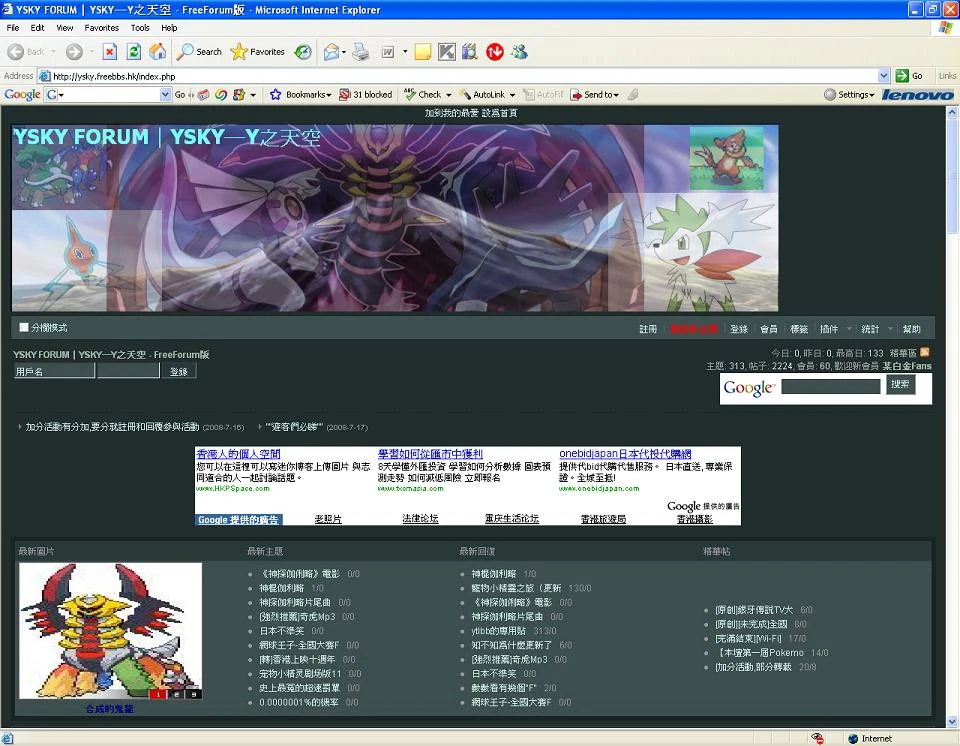Expand the 插件 menu arrow
Image resolution: width=960 pixels, height=746 pixels.
[849, 329]
